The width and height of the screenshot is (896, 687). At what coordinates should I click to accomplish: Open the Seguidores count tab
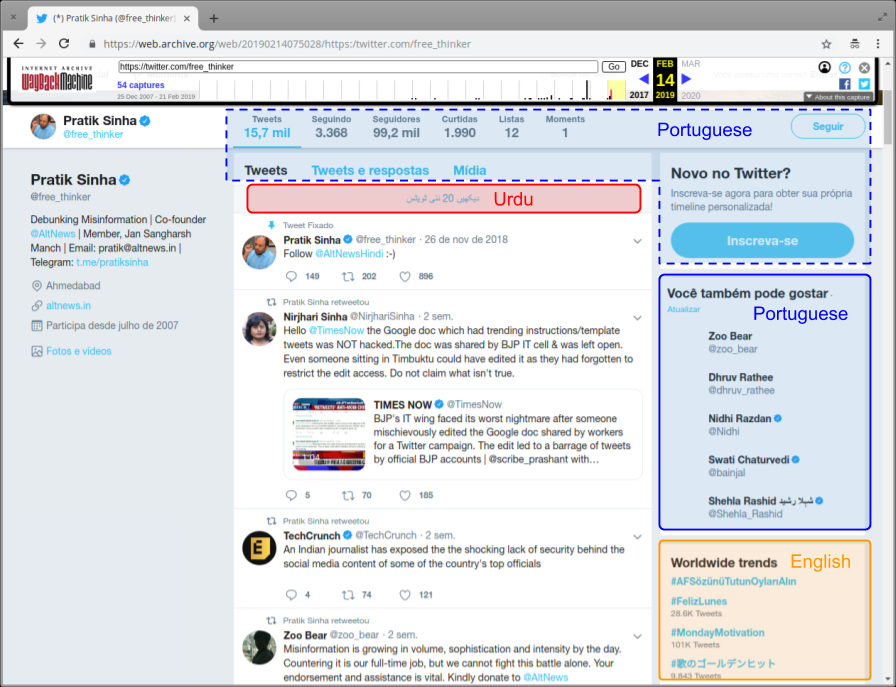[396, 127]
